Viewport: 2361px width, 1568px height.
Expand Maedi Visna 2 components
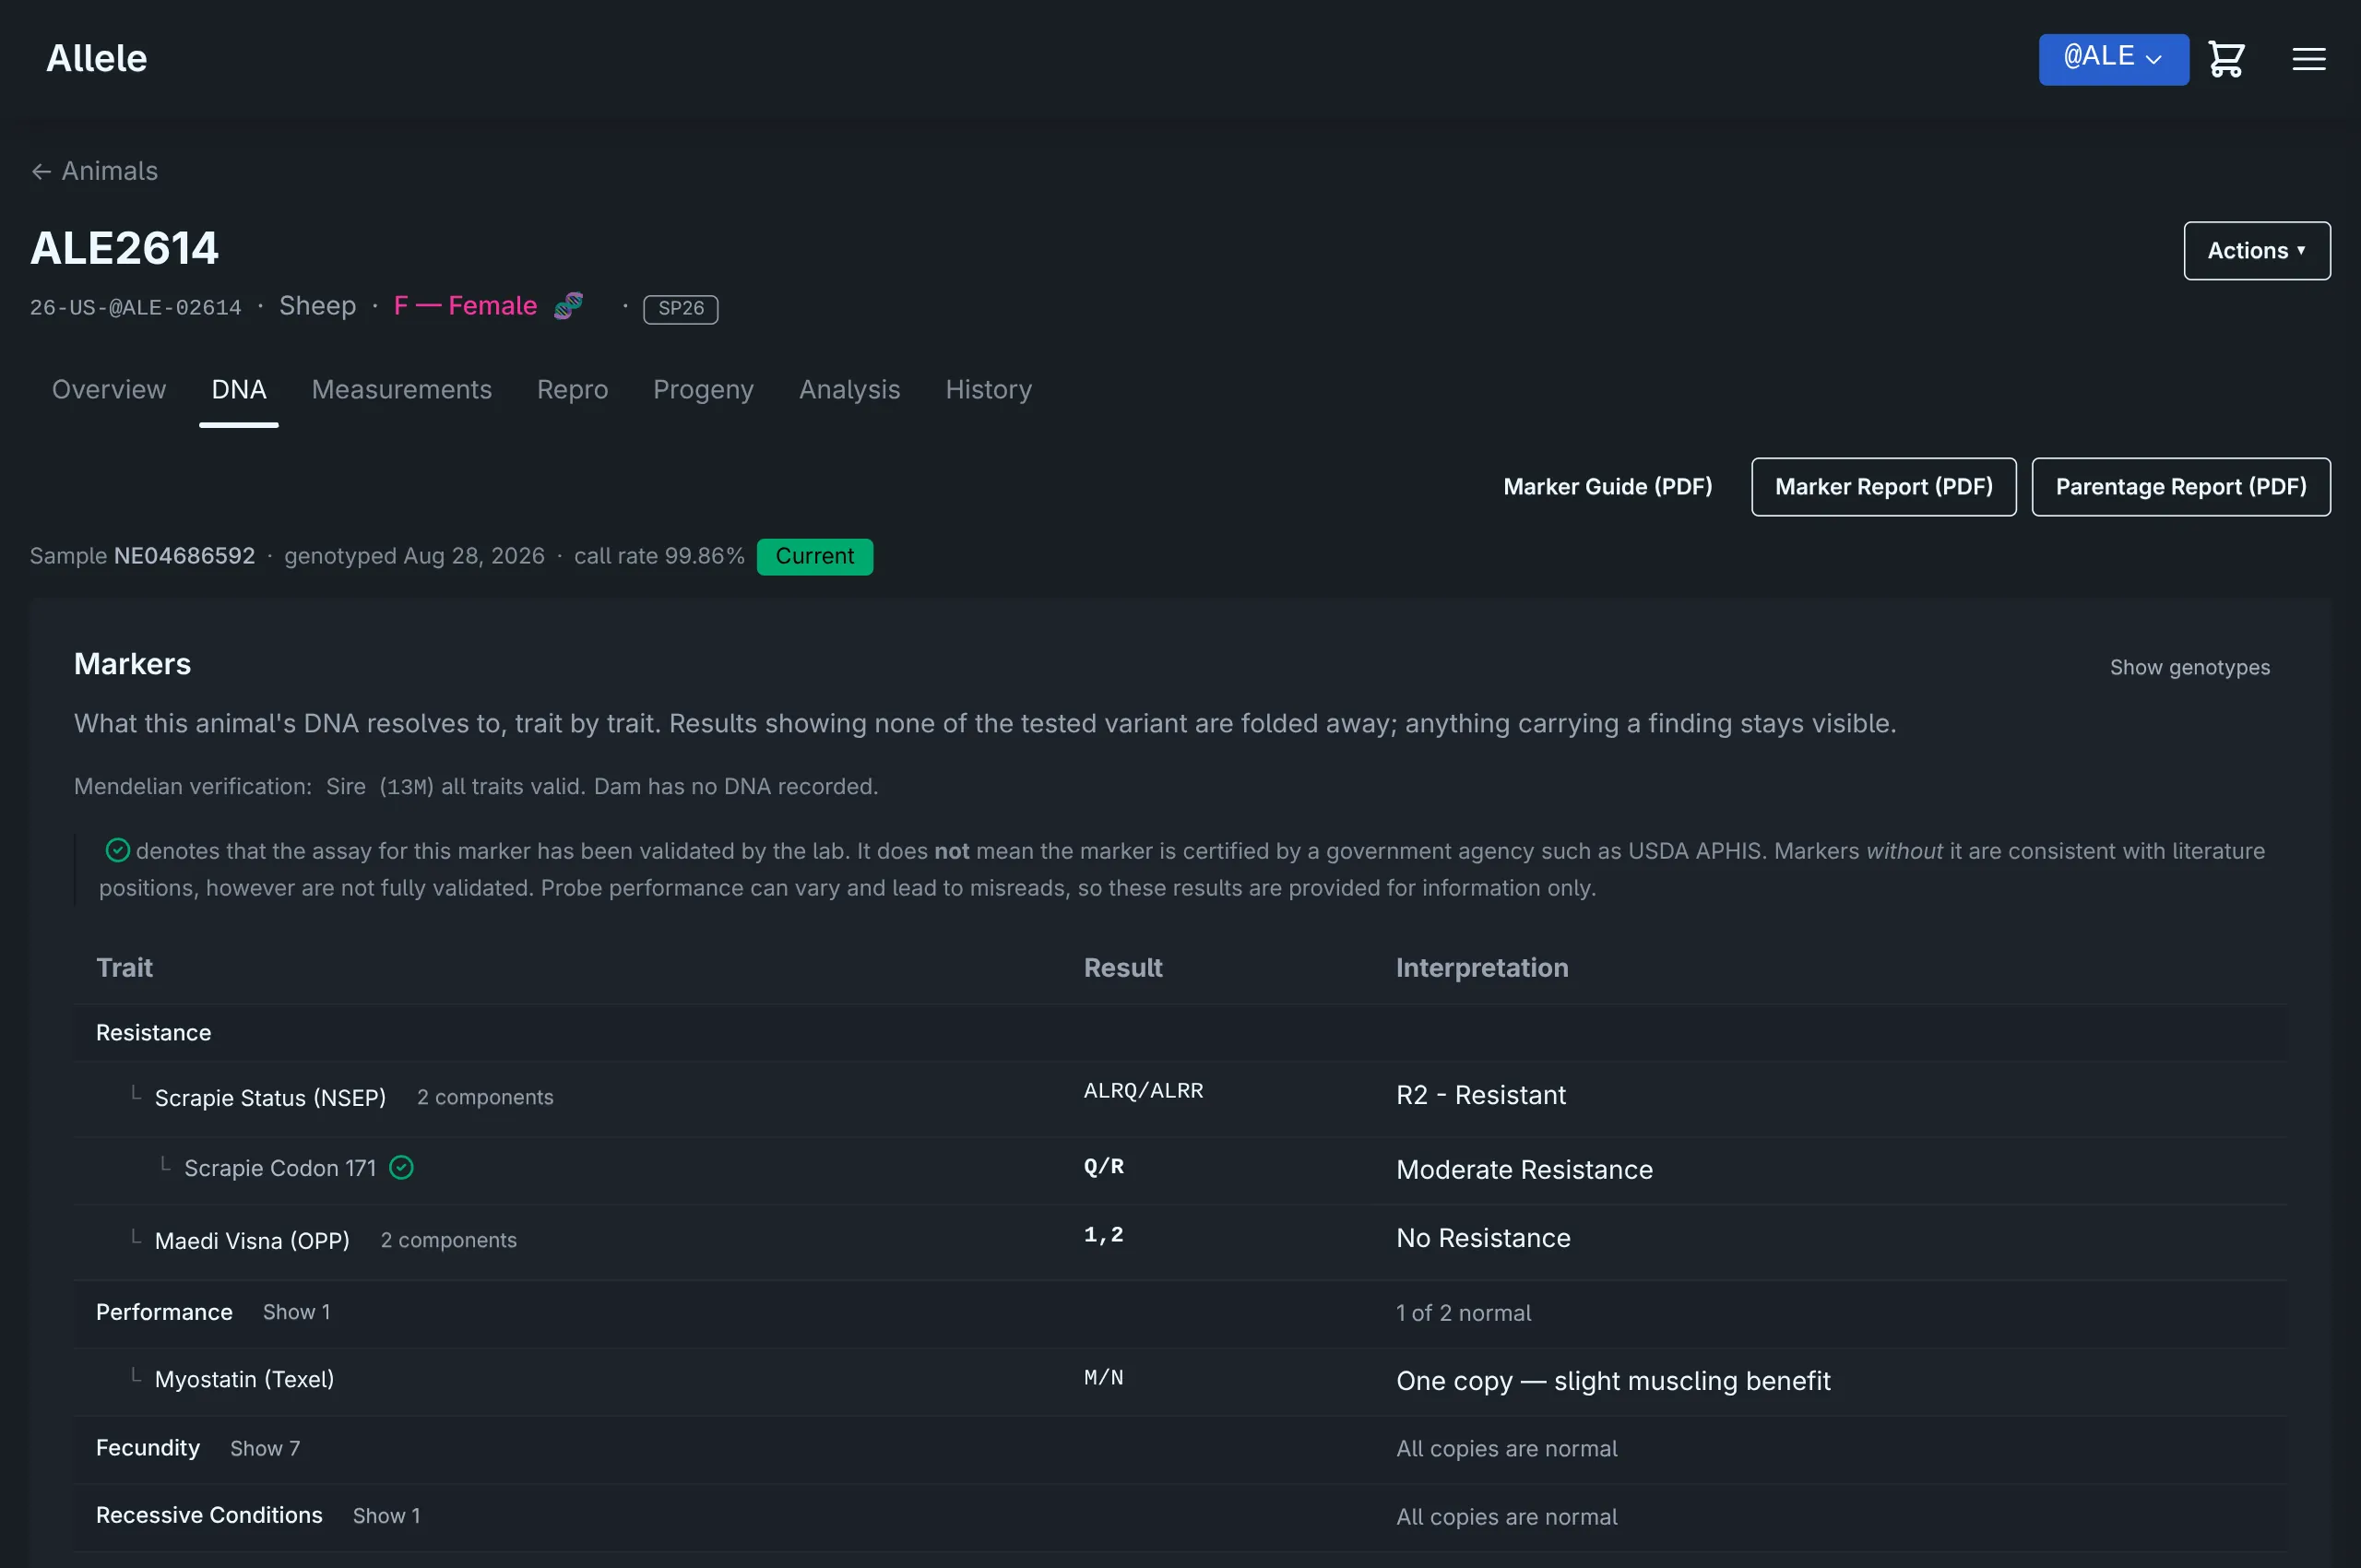click(448, 1240)
